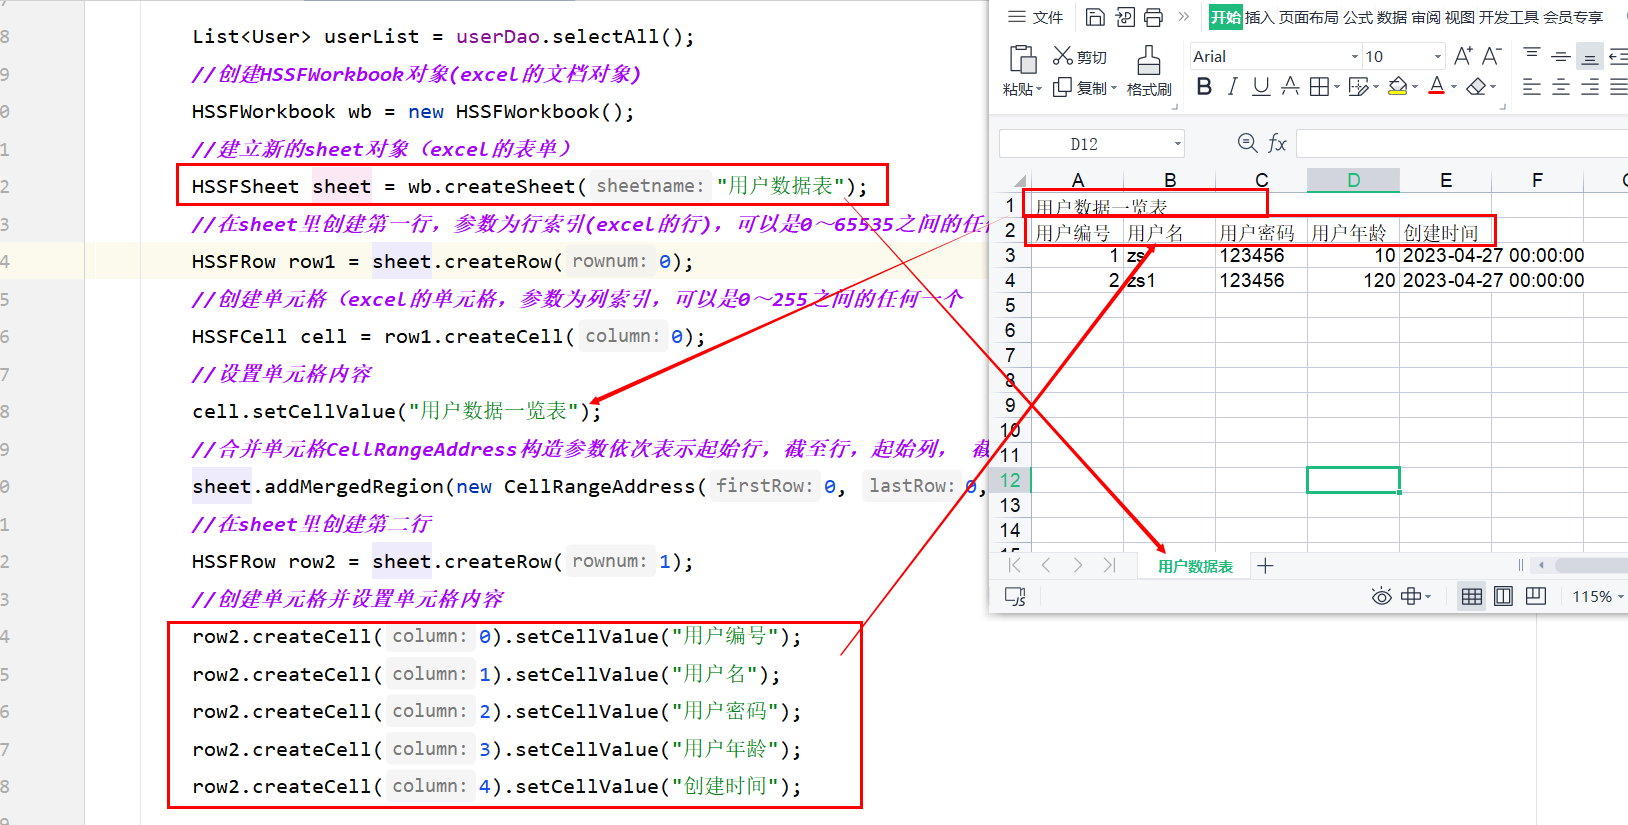Go to next sheet arrow
The width and height of the screenshot is (1628, 825).
1077,565
